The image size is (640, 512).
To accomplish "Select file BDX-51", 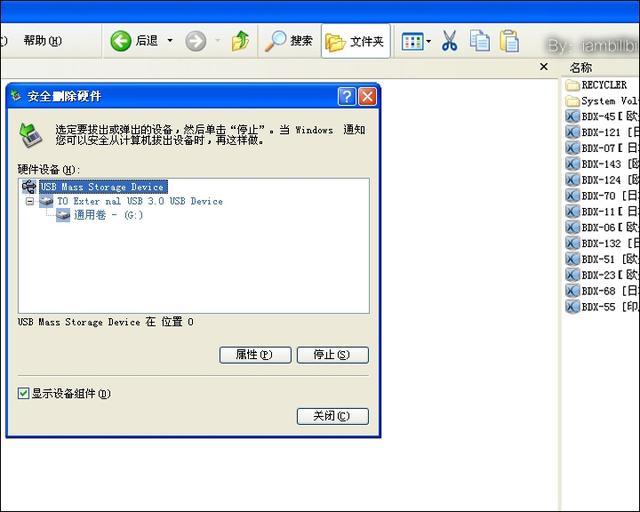I will pyautogui.click(x=602, y=259).
